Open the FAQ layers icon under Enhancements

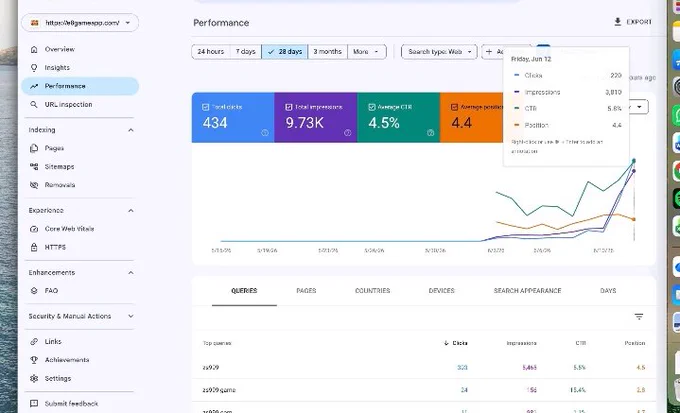click(x=34, y=291)
